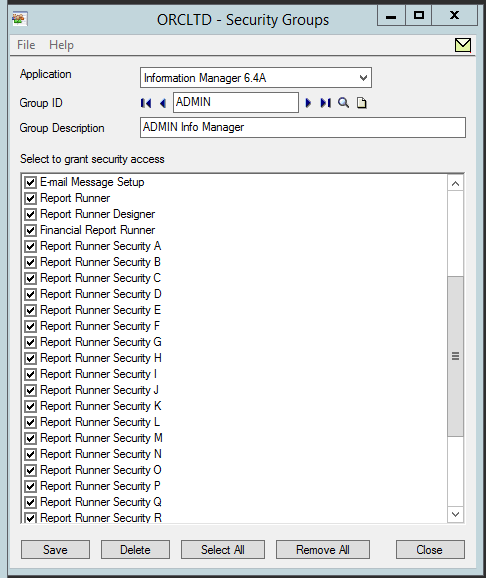Go to first Group ID record

click(146, 103)
